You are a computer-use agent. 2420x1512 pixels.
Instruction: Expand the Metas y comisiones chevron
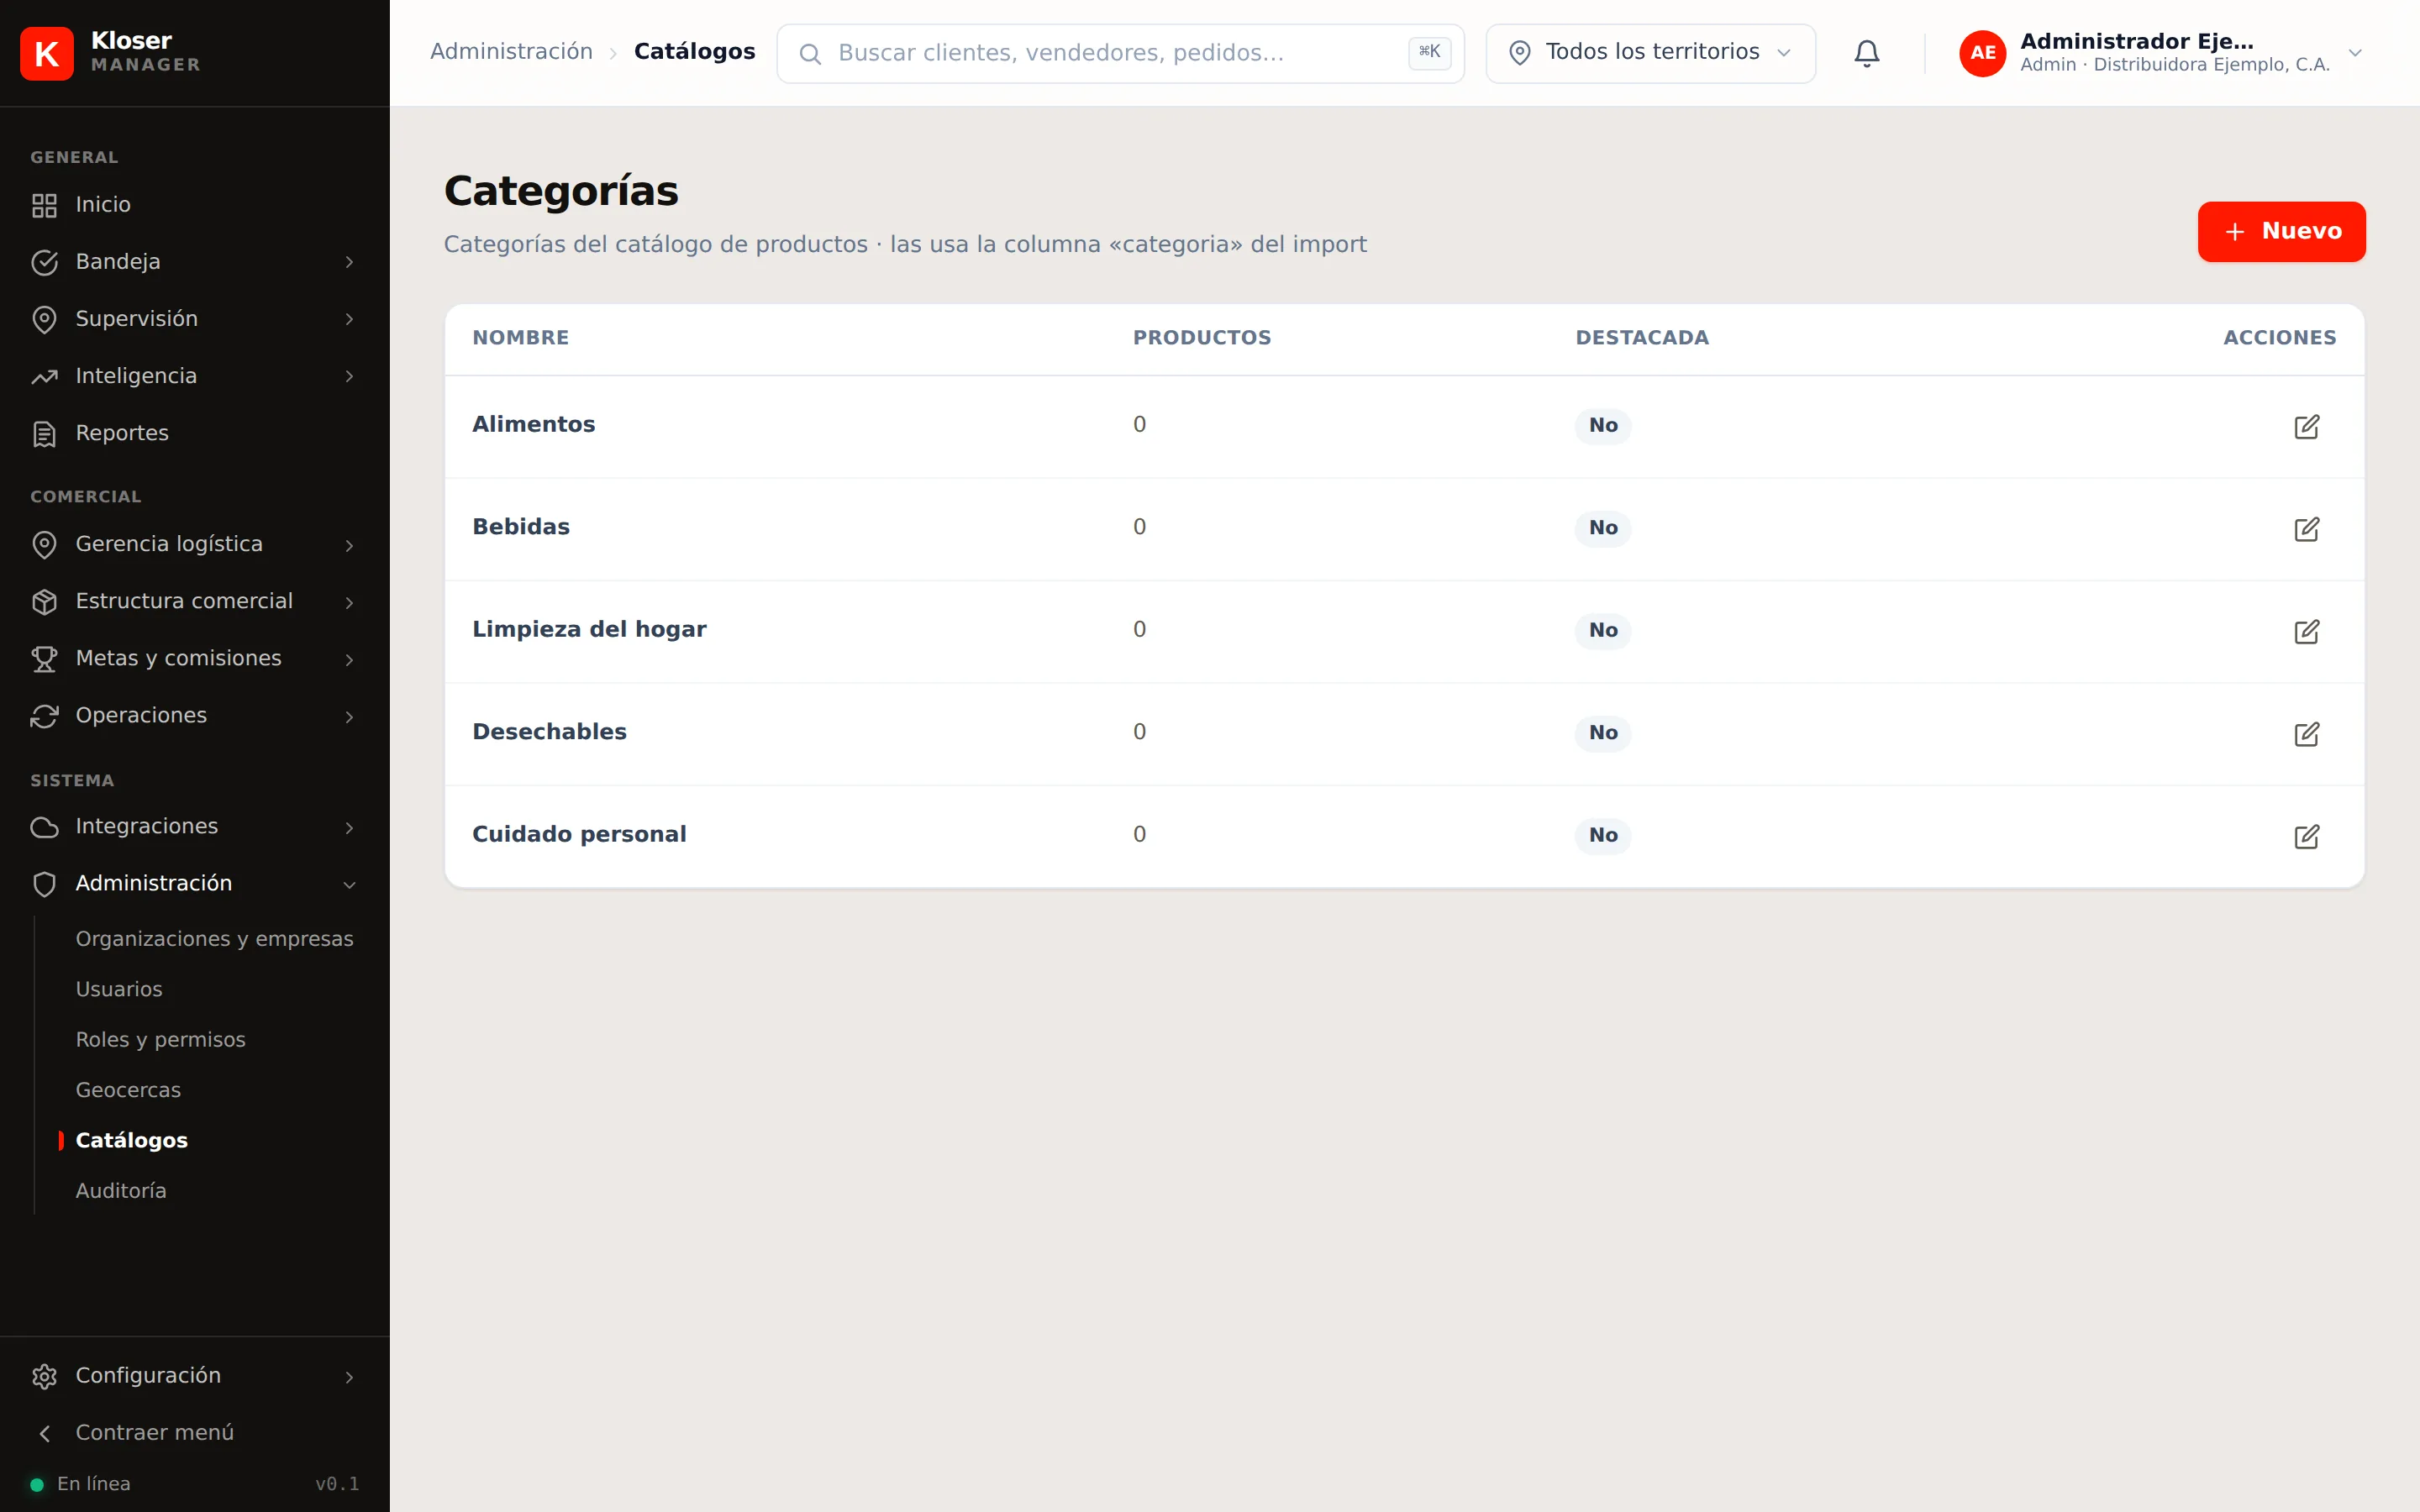(x=349, y=659)
